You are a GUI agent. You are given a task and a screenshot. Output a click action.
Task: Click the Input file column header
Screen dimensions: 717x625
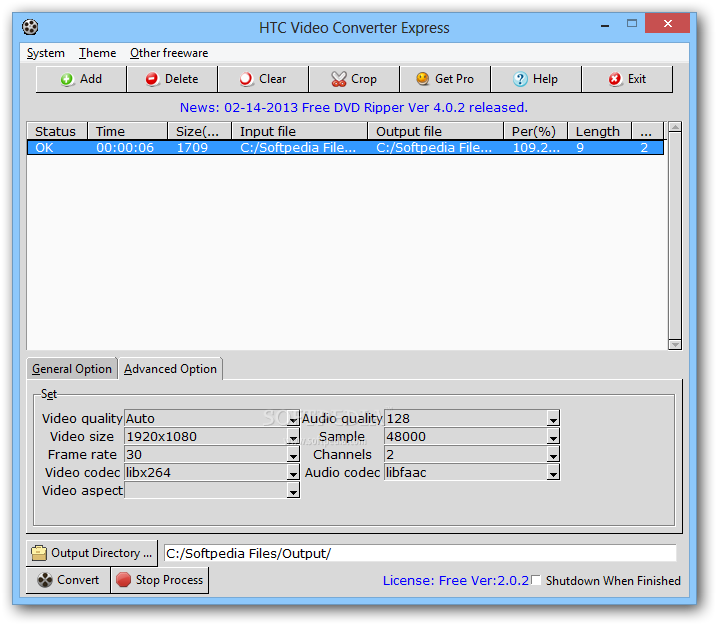coord(300,131)
